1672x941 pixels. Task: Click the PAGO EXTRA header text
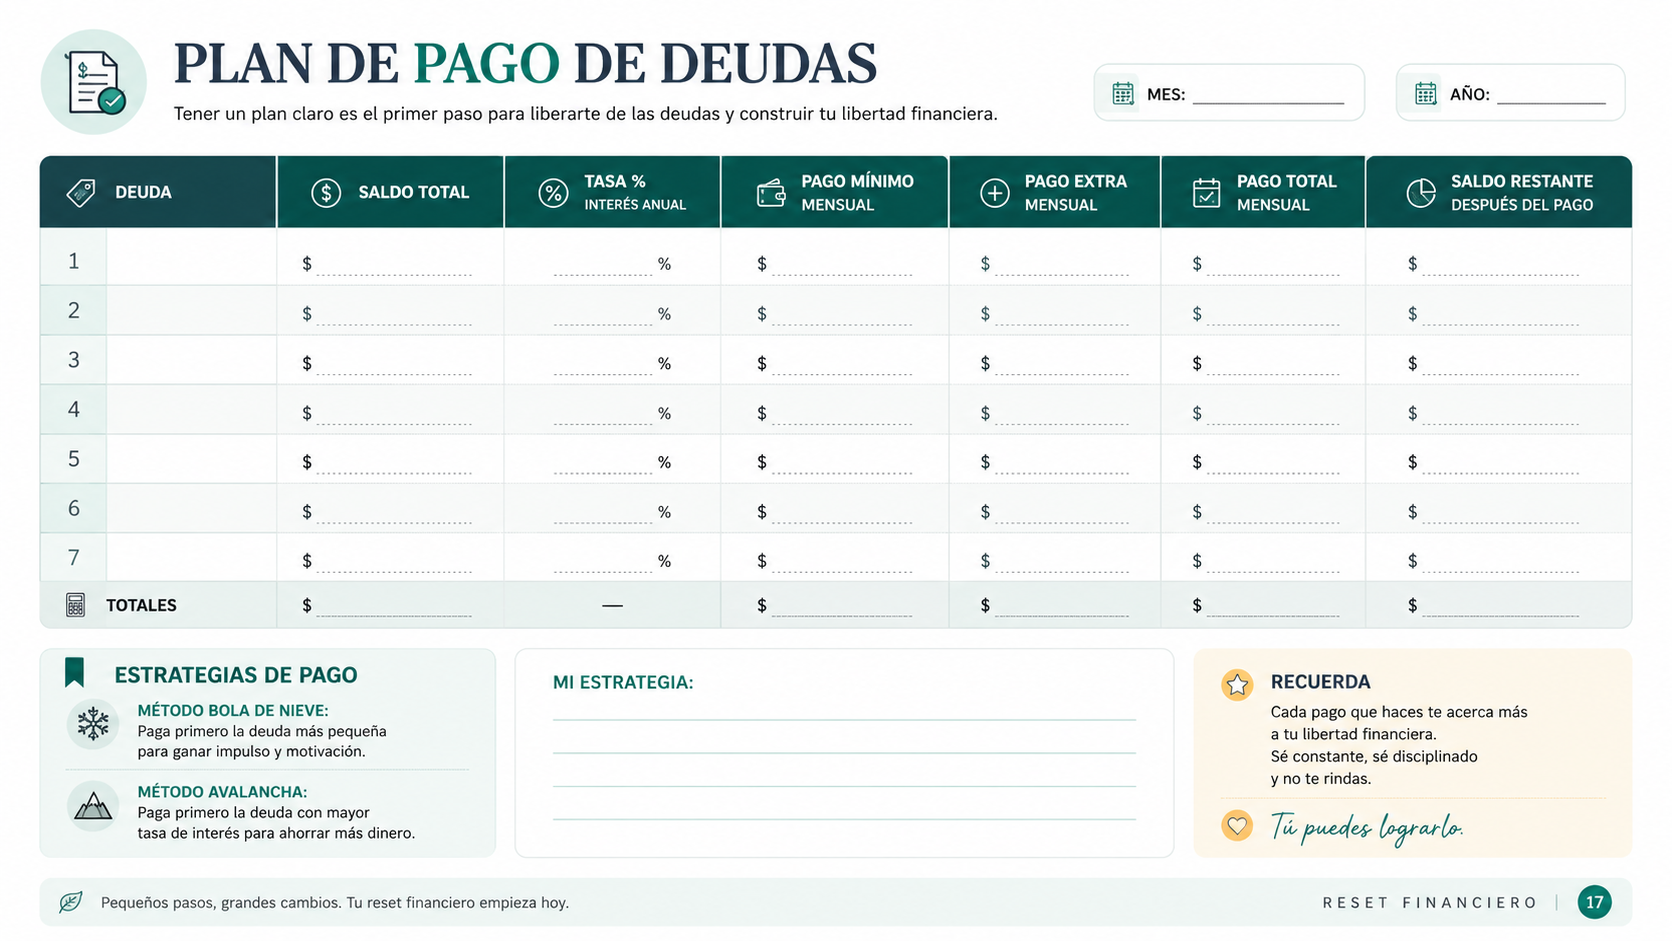click(x=1075, y=181)
